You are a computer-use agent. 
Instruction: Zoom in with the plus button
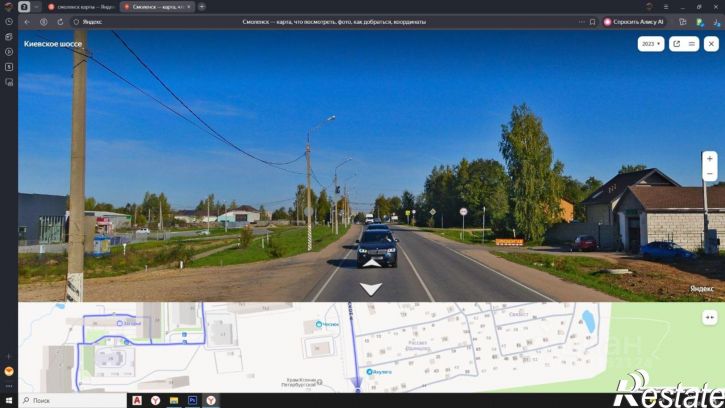(x=709, y=159)
